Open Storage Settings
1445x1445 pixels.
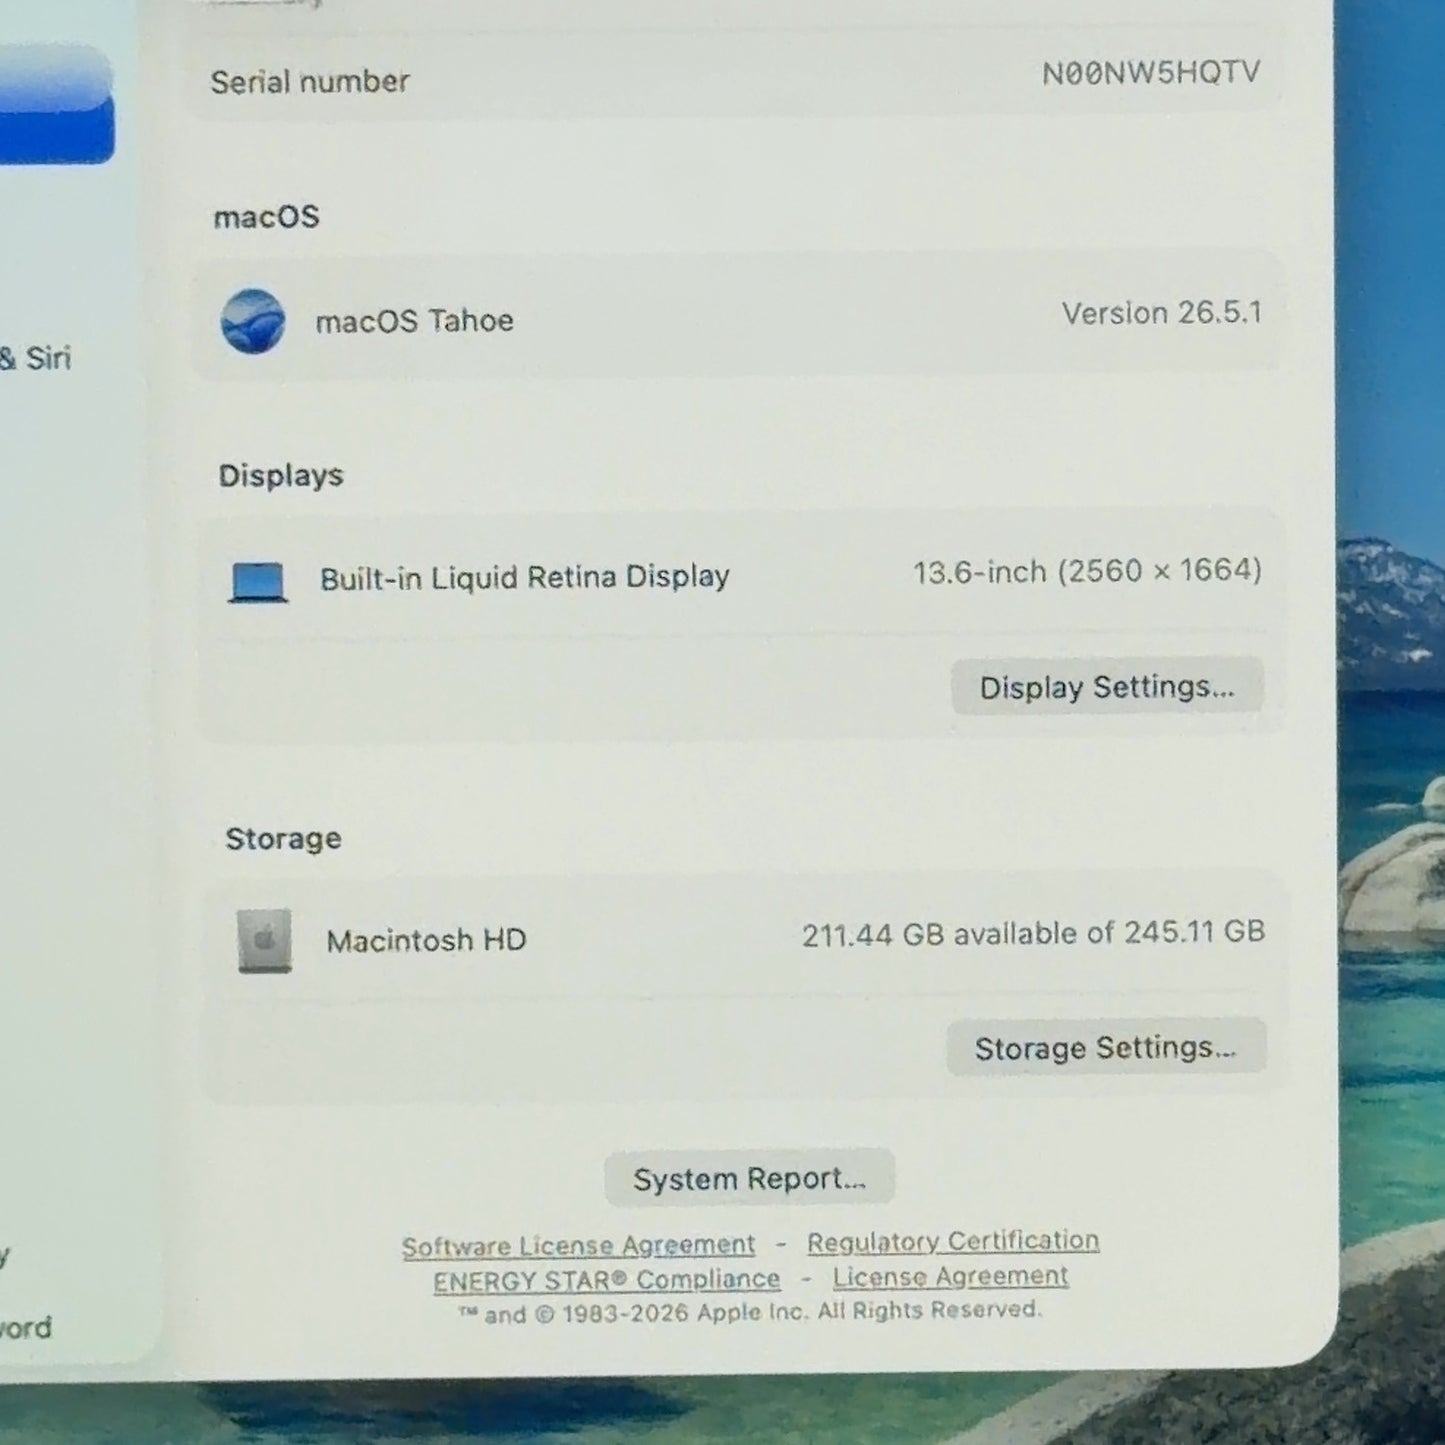point(1106,1047)
